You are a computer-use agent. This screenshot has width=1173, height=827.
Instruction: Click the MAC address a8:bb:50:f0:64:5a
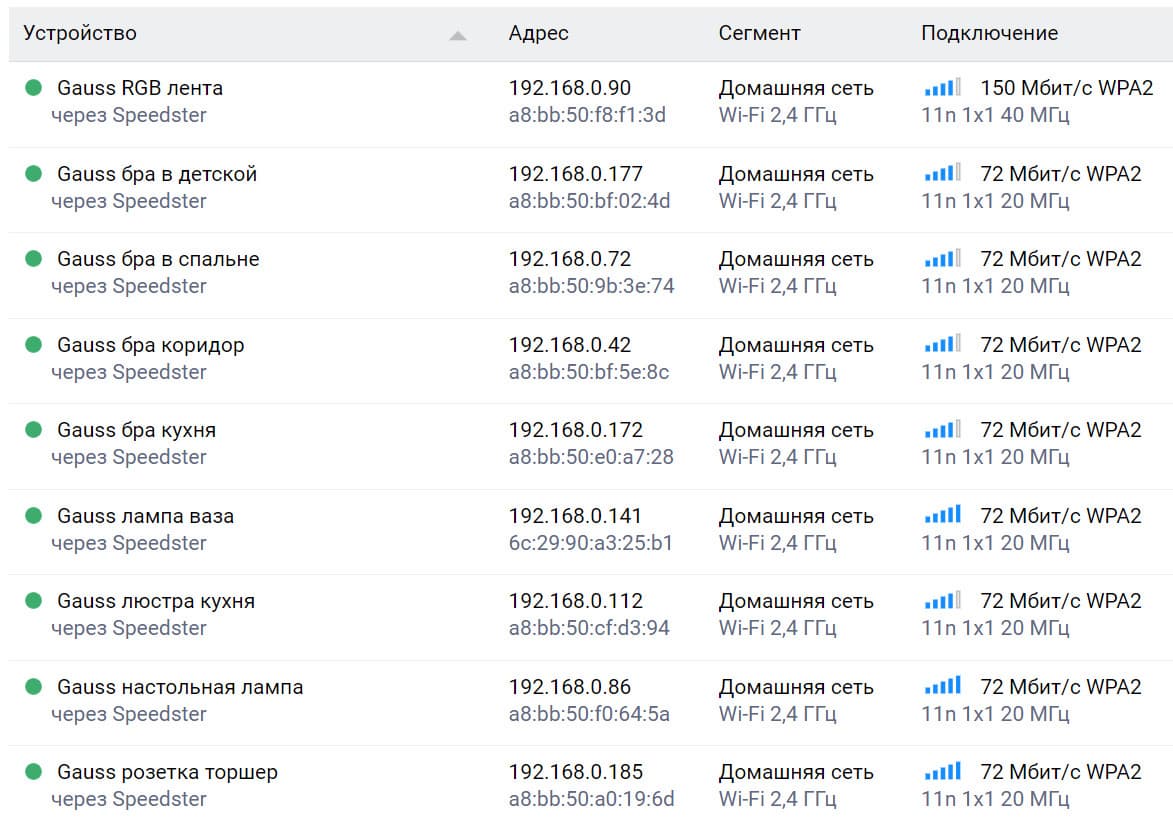pyautogui.click(x=589, y=714)
